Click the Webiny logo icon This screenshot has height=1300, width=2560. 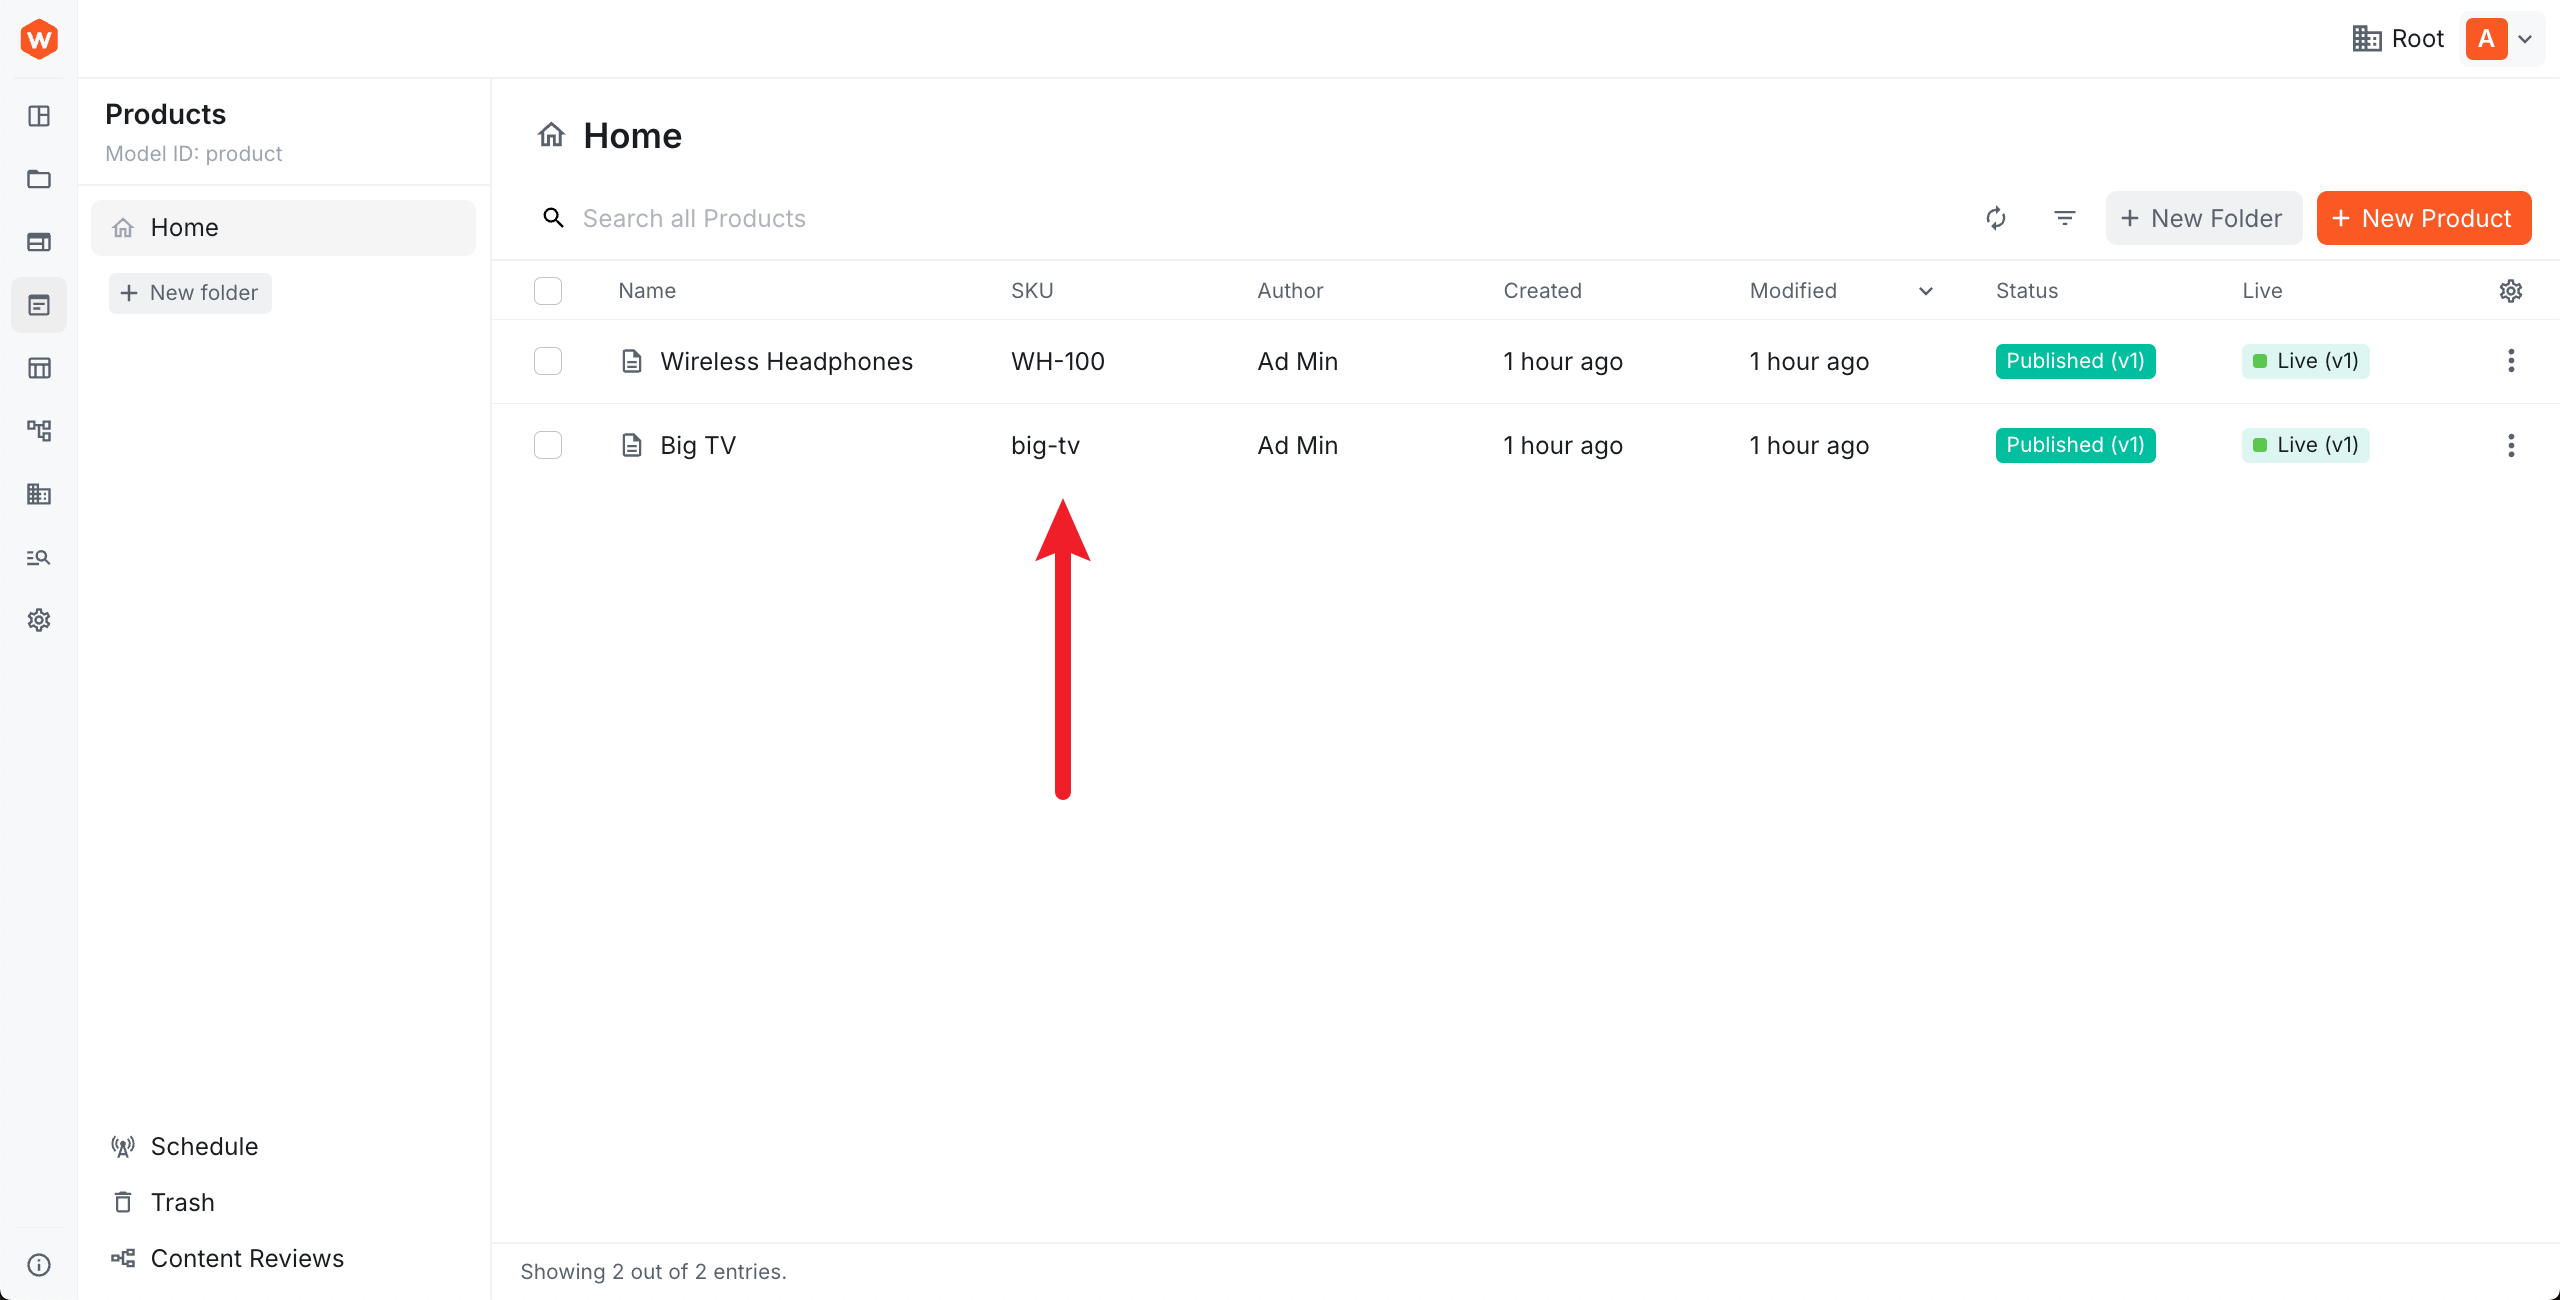(39, 39)
